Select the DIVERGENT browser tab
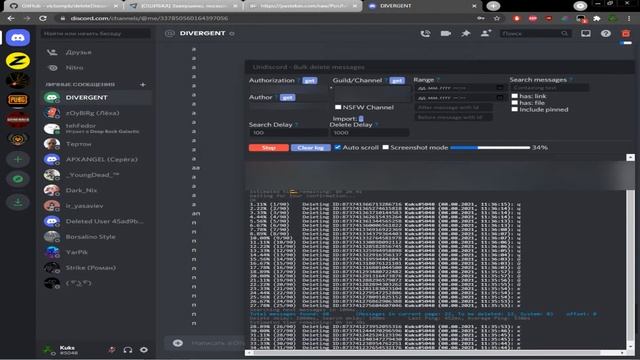Image resolution: width=640 pixels, height=360 pixels. [422, 6]
